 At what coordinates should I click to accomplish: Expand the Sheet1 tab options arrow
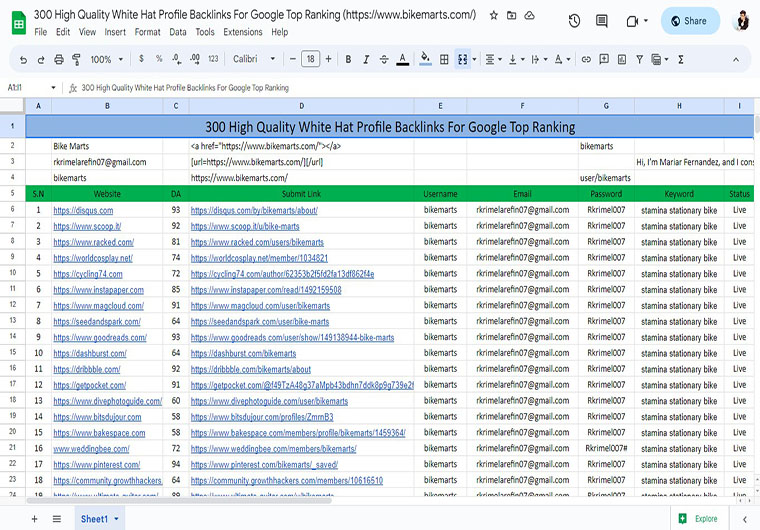(x=116, y=519)
